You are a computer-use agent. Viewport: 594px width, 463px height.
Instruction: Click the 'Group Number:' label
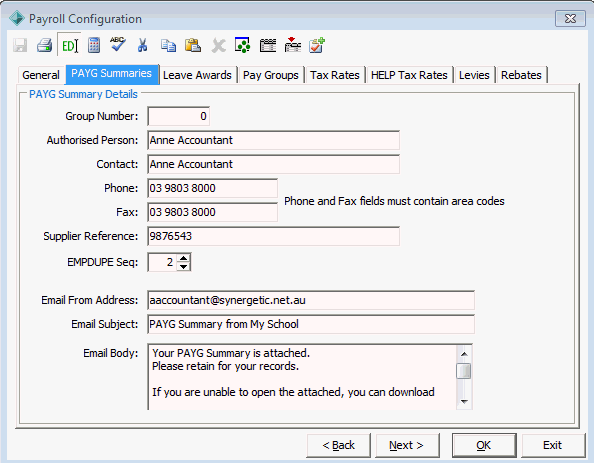[x=102, y=116]
